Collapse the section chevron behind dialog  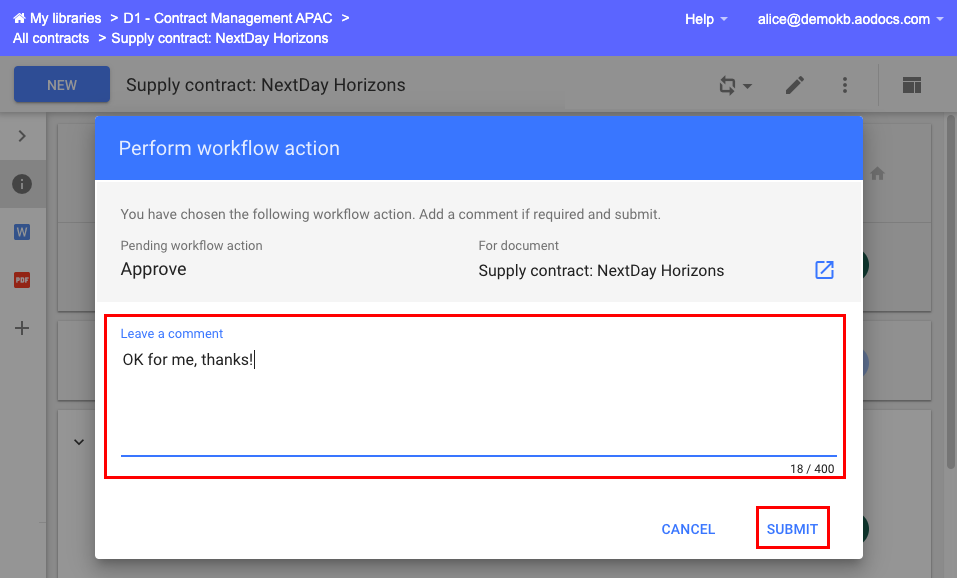79,441
